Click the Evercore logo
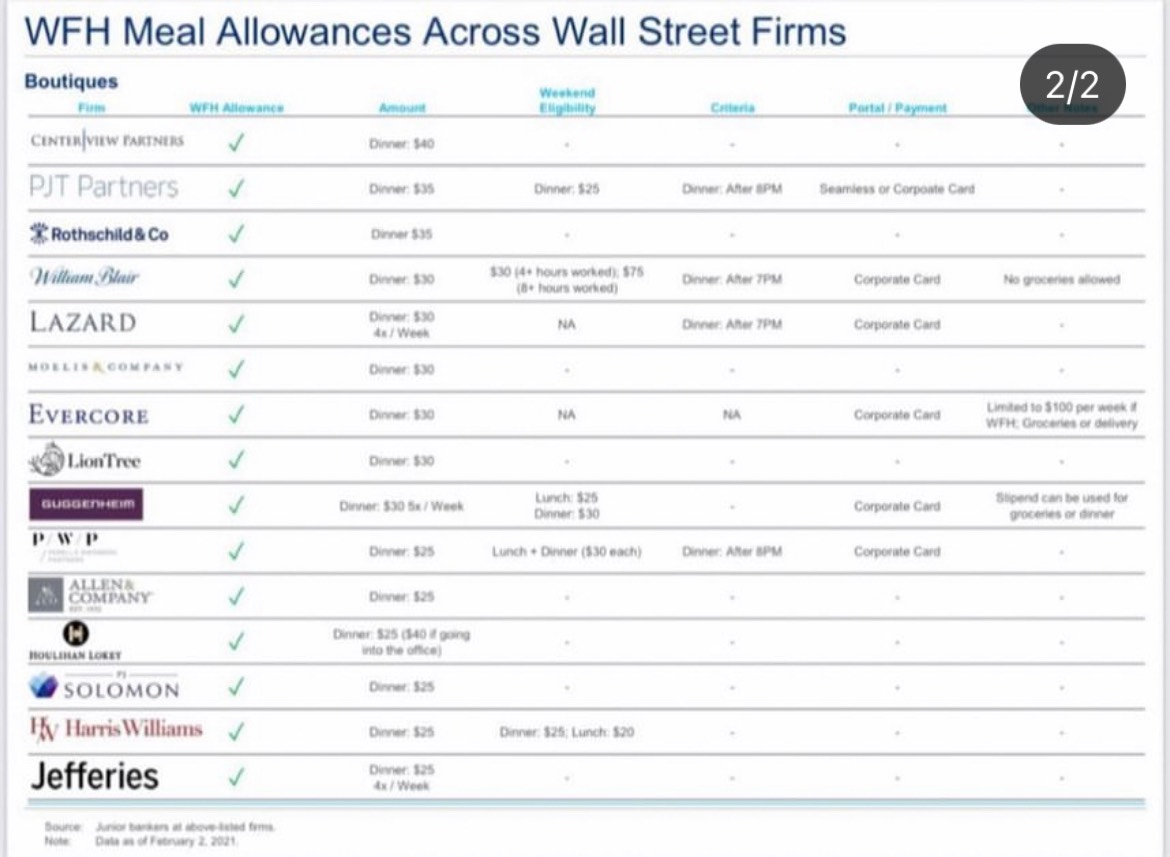 [x=89, y=414]
